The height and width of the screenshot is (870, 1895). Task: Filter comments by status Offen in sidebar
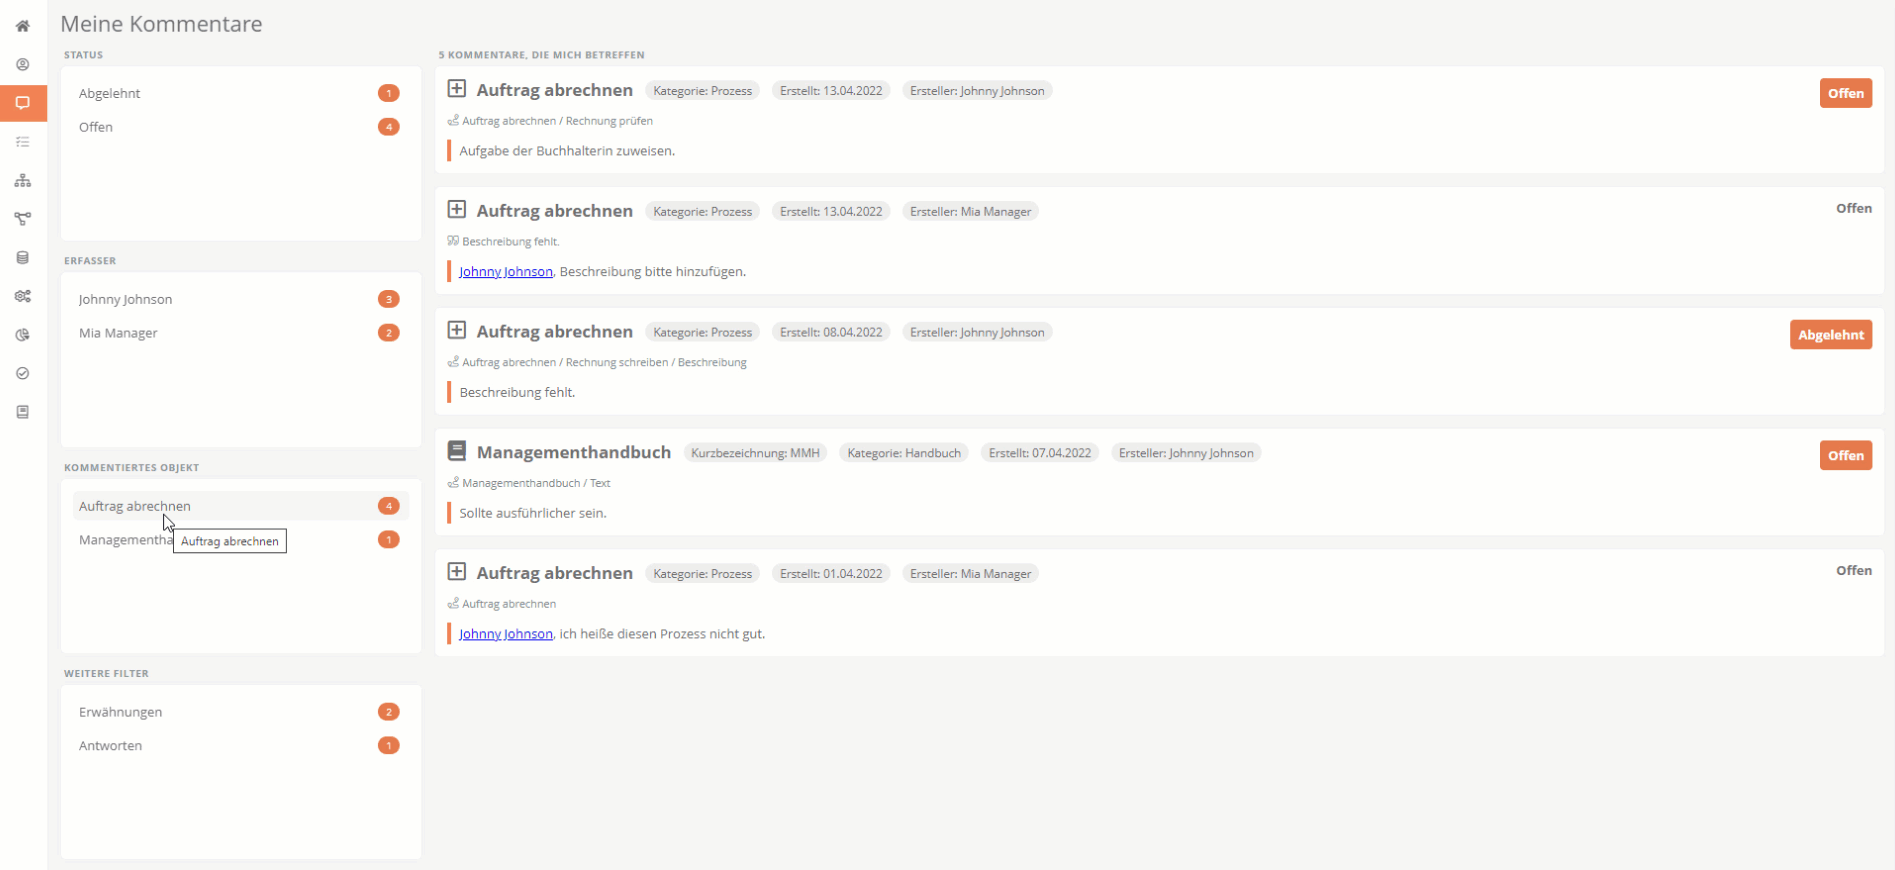tap(240, 127)
